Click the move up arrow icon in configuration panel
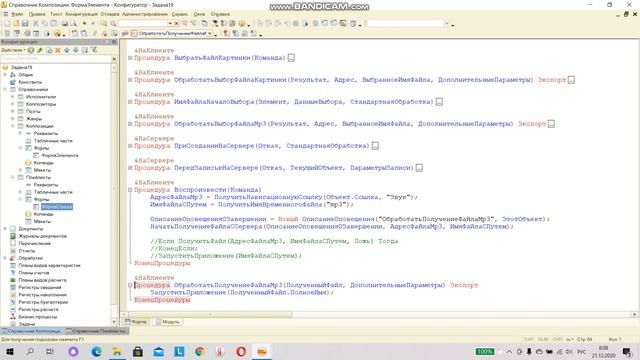The image size is (640, 360). (67, 50)
